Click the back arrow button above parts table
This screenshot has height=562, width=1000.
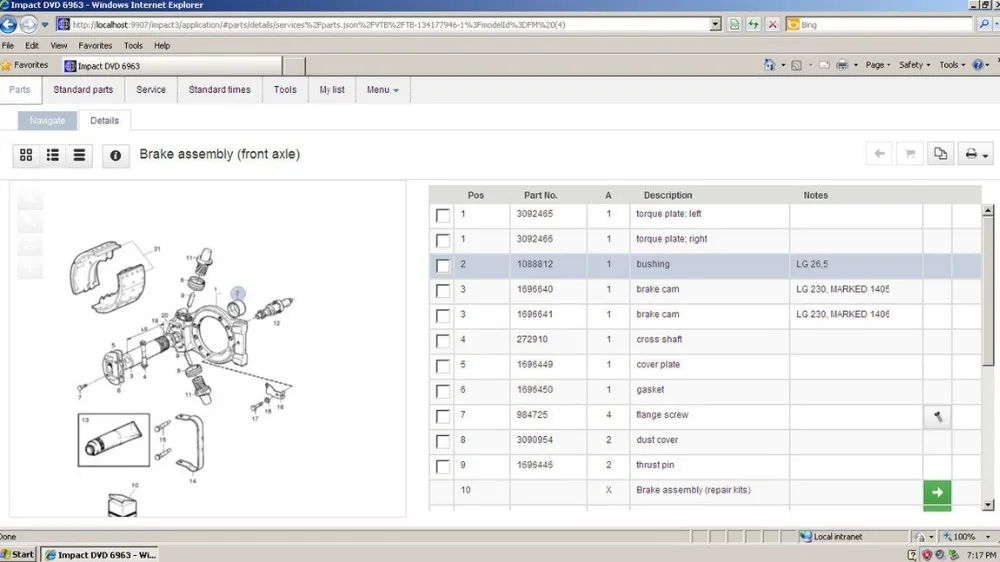tap(879, 154)
